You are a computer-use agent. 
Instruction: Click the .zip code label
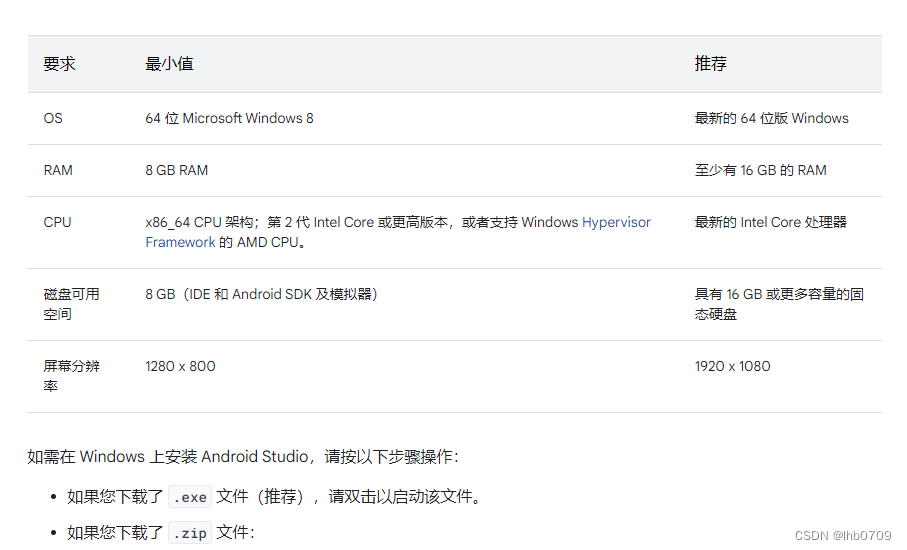[x=190, y=533]
